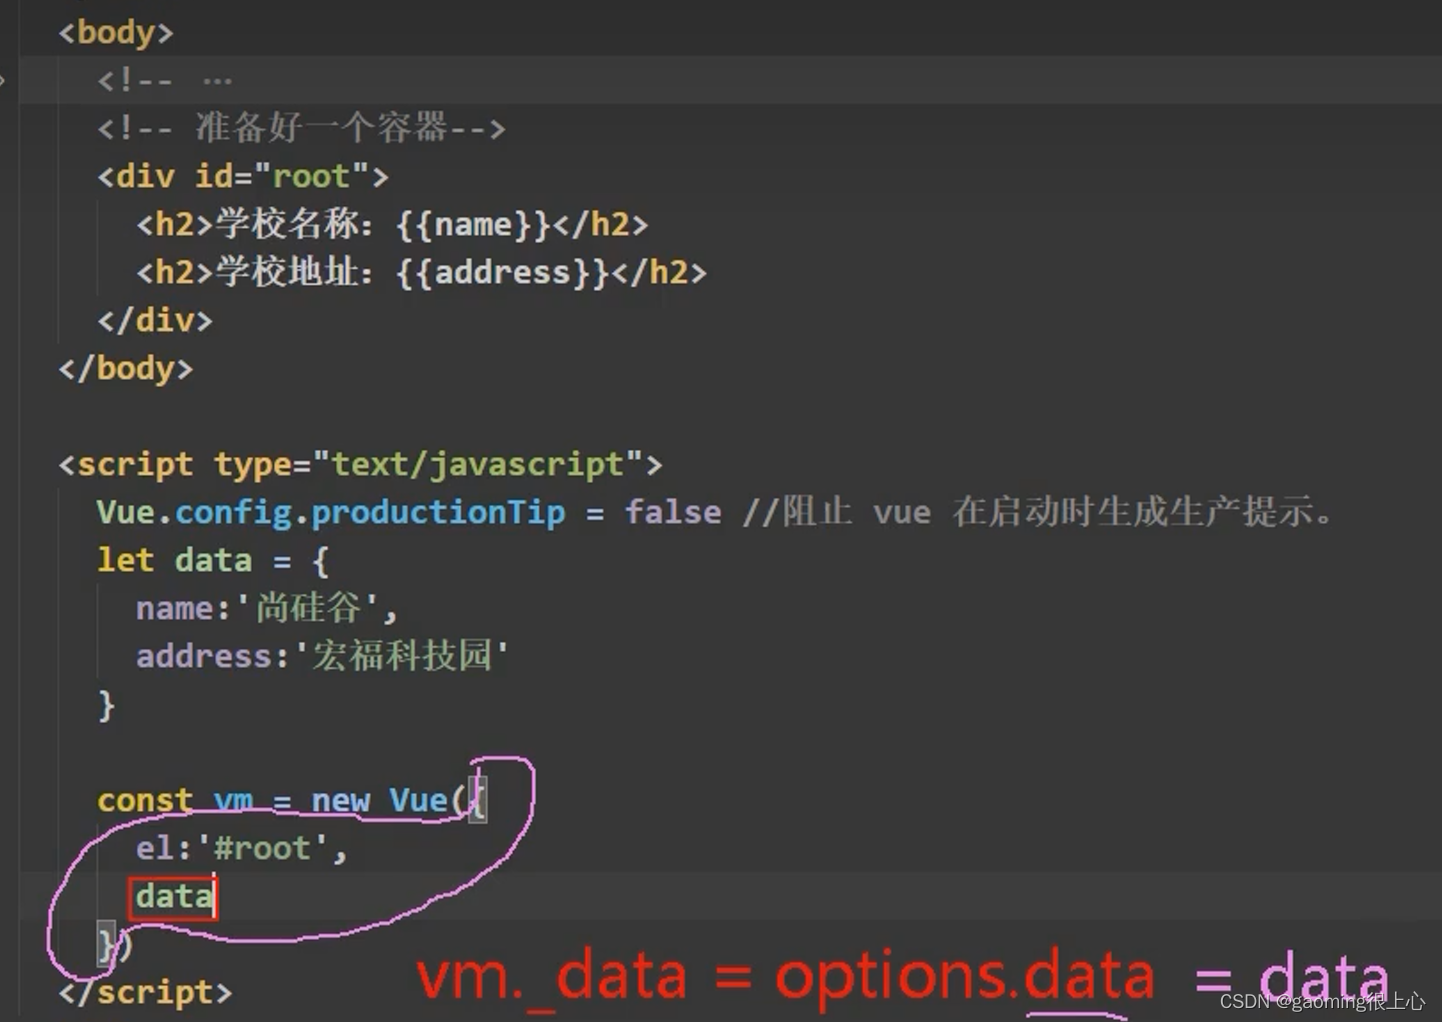Click the name key in data object
Screen dimensions: 1442x1022
click(175, 608)
